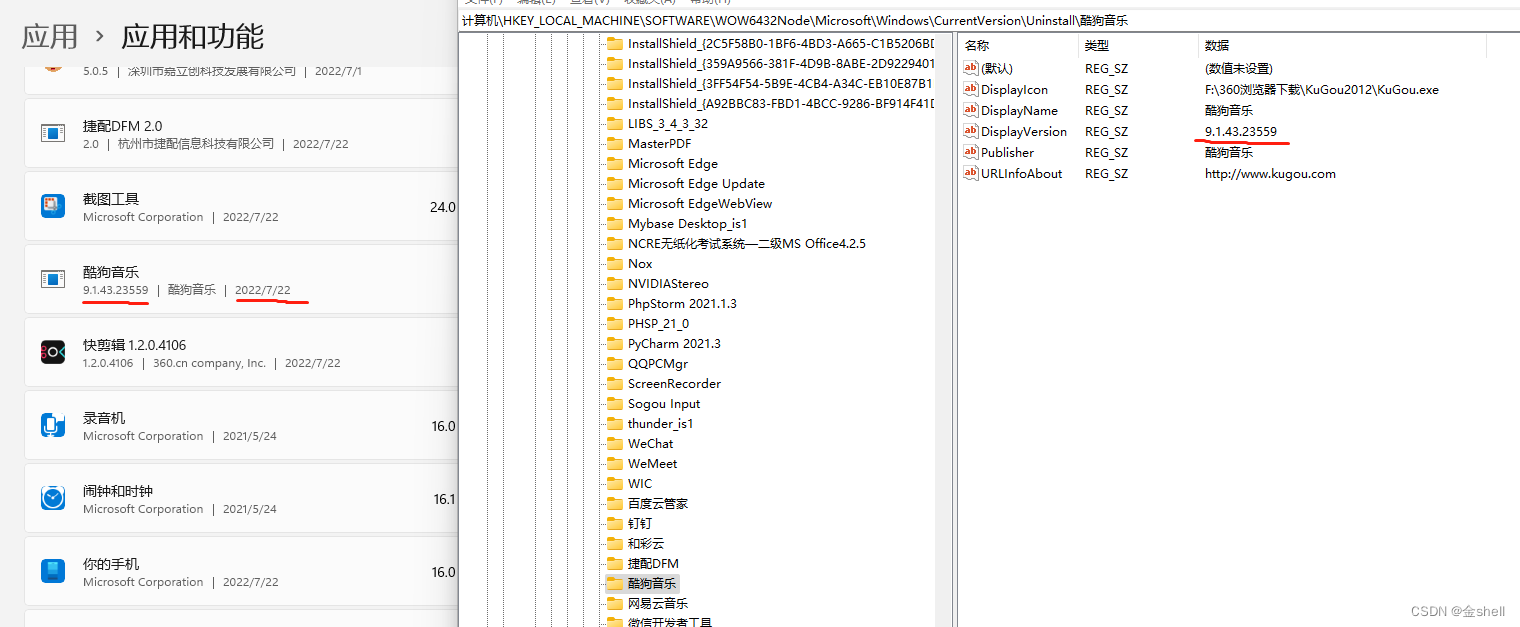Screen dimensions: 1520x627
Task: Click REG_SZ type in URLInfoAbout row
Action: 1106,173
